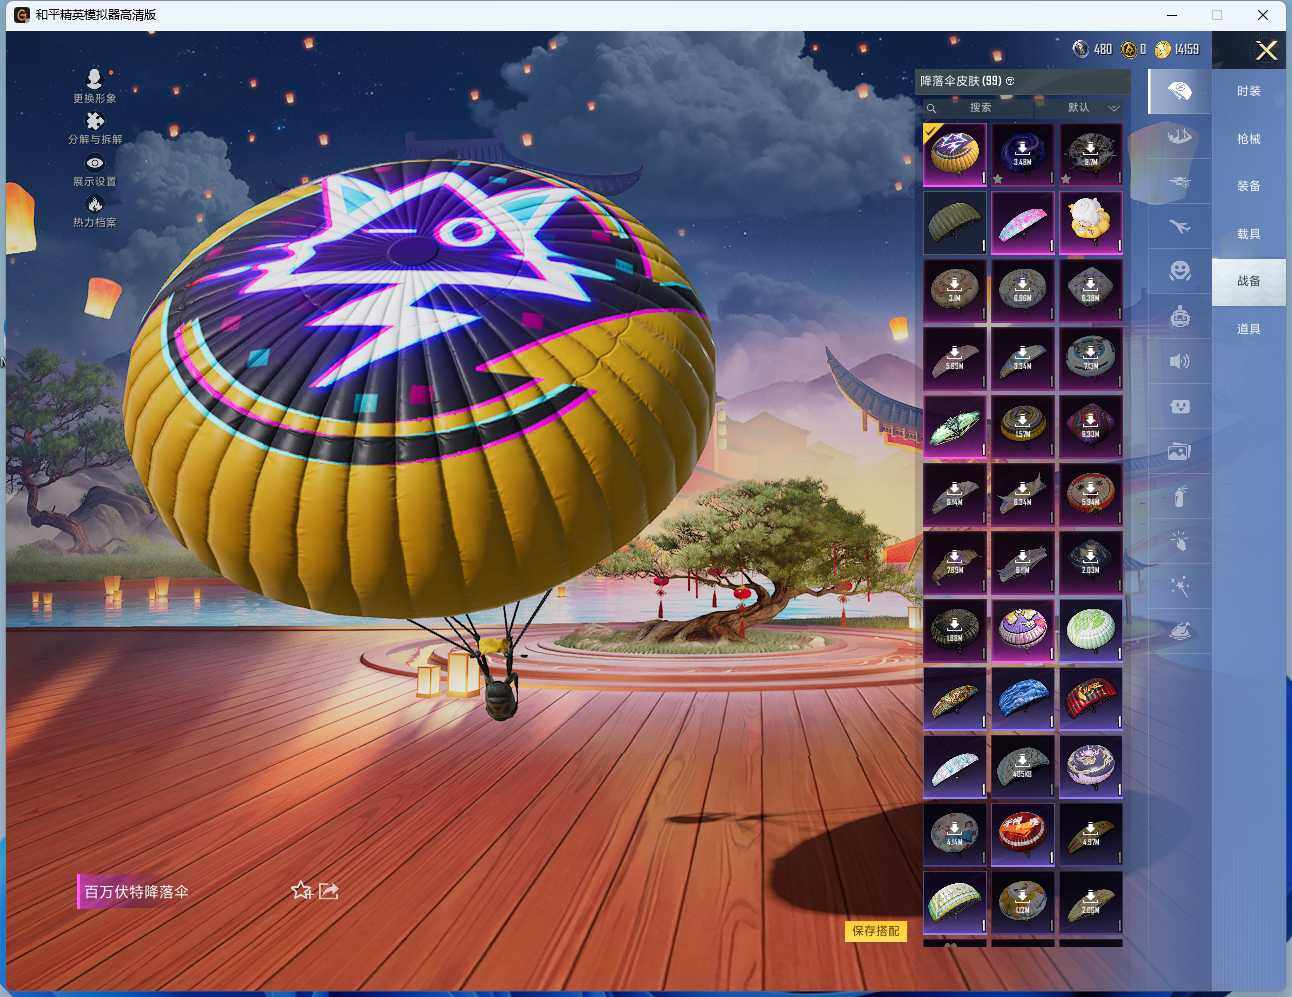1292x997 pixels.
Task: Select the square mask face subcategory icon
Action: (1180, 406)
